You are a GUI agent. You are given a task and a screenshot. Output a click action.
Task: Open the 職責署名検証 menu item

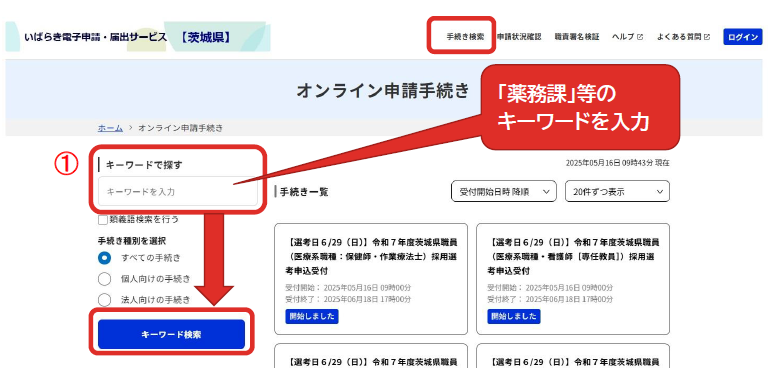577,37
